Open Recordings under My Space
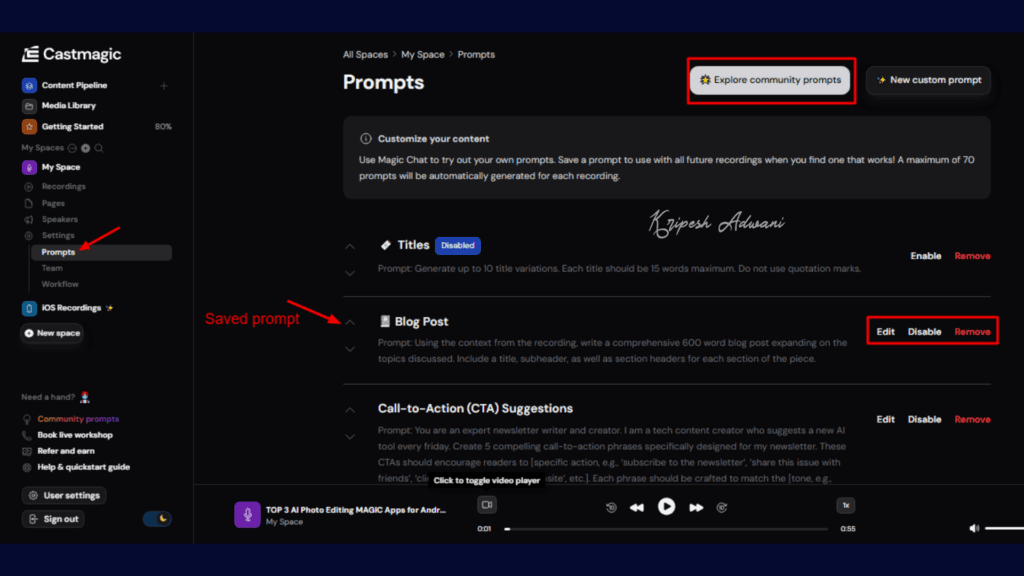Image resolution: width=1024 pixels, height=576 pixels. (62, 186)
